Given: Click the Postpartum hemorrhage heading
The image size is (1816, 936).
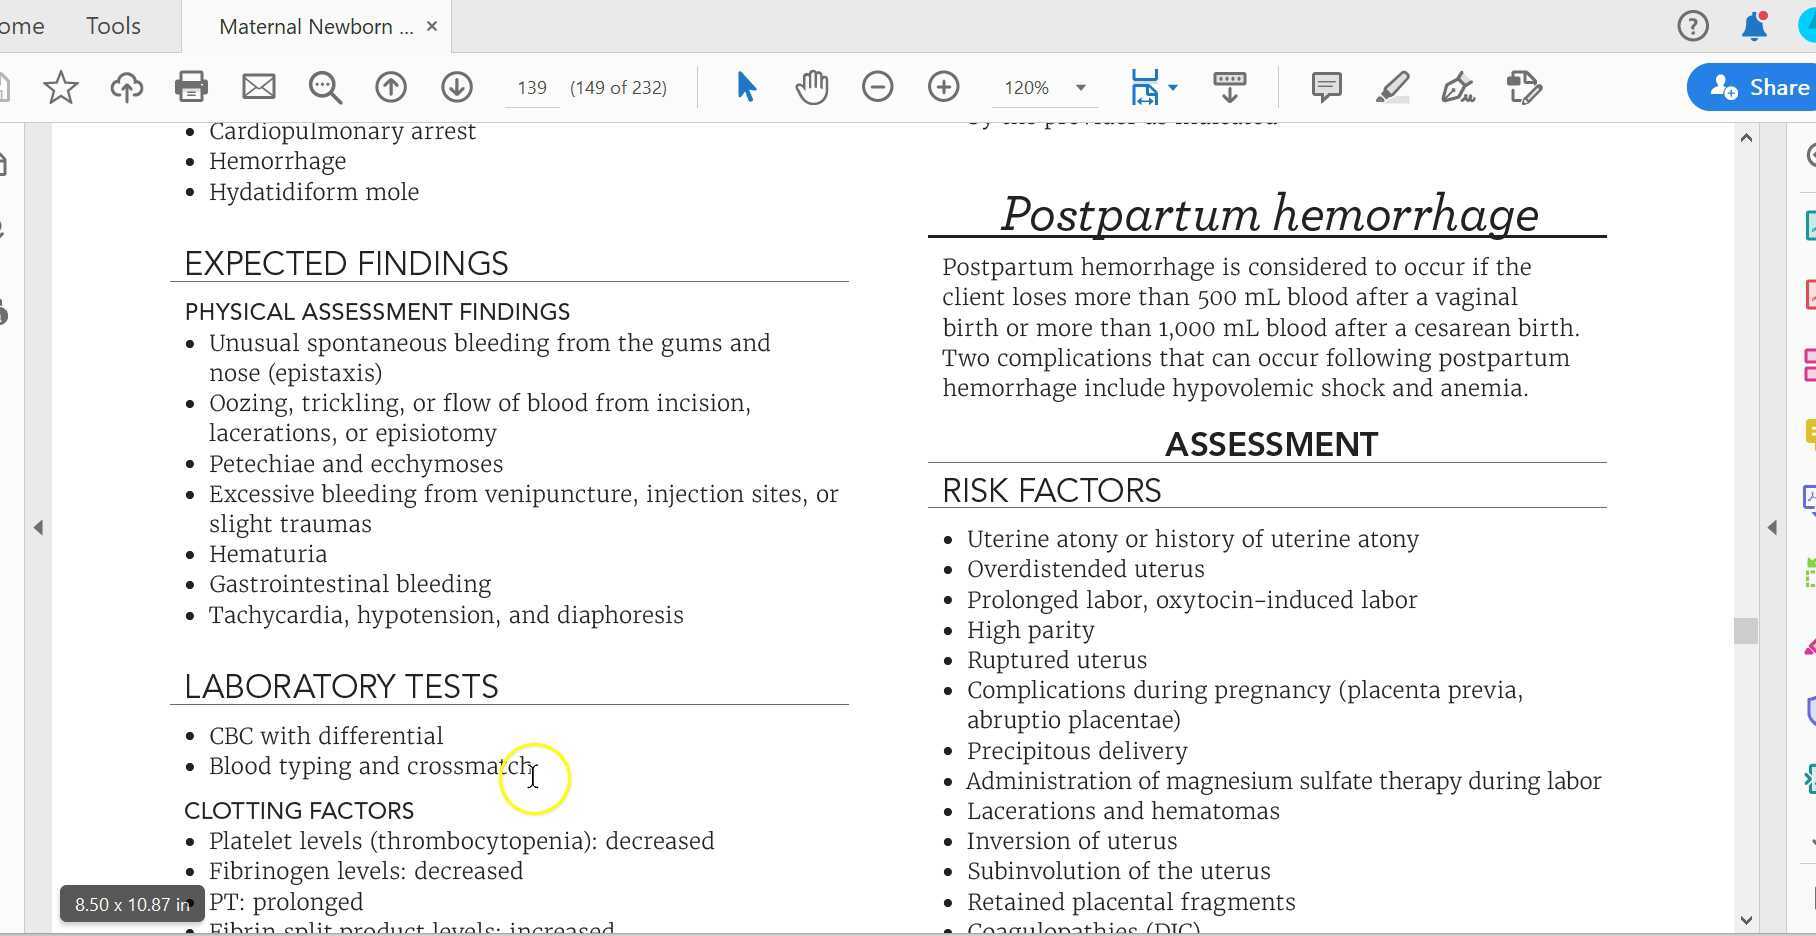Looking at the screenshot, I should pos(1269,214).
